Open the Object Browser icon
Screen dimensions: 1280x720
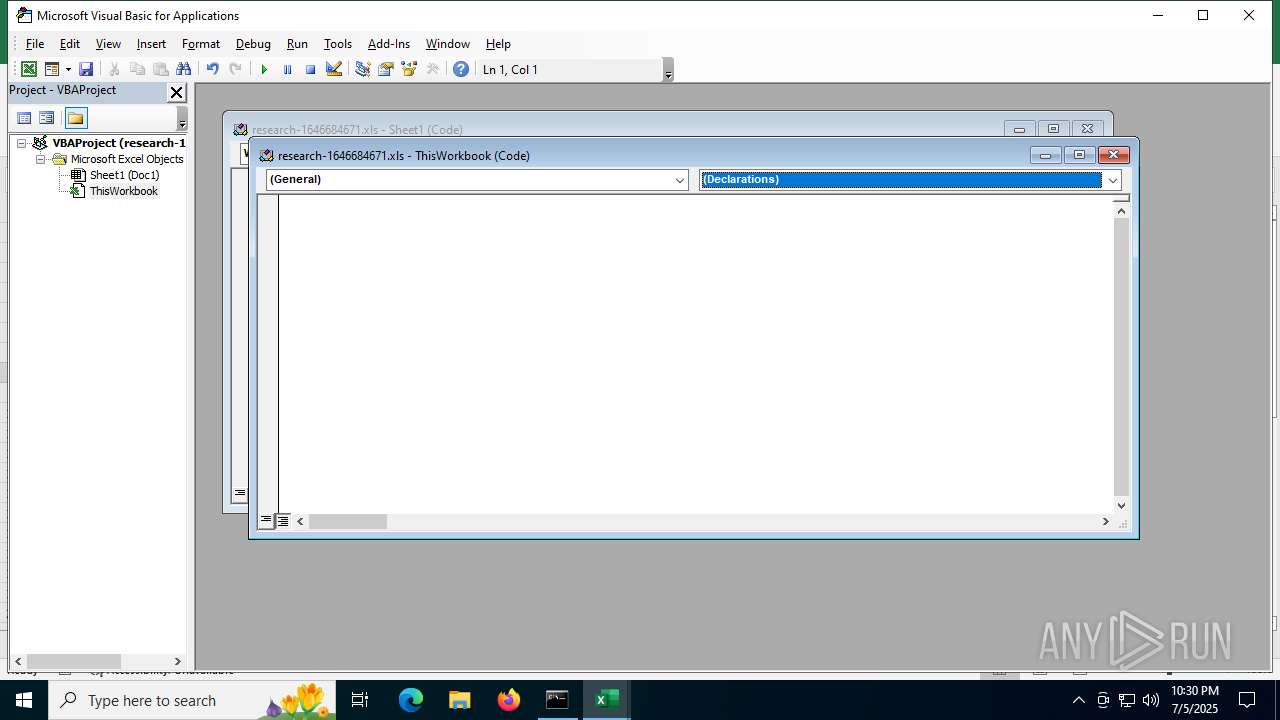pyautogui.click(x=408, y=69)
